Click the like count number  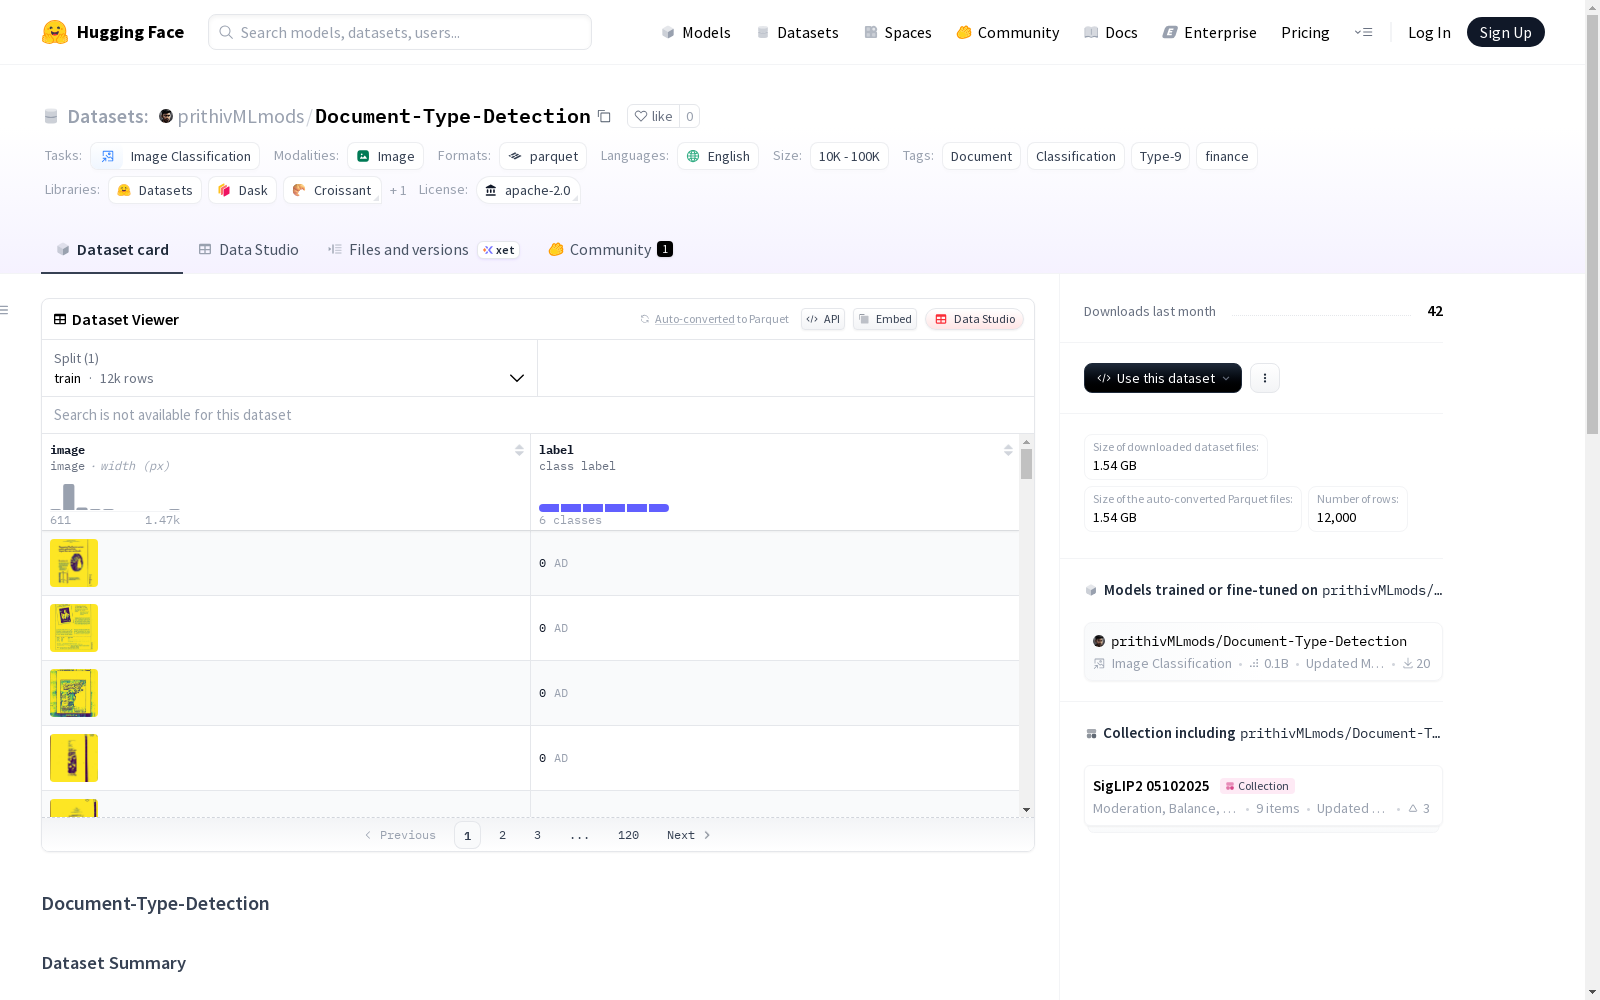689,116
